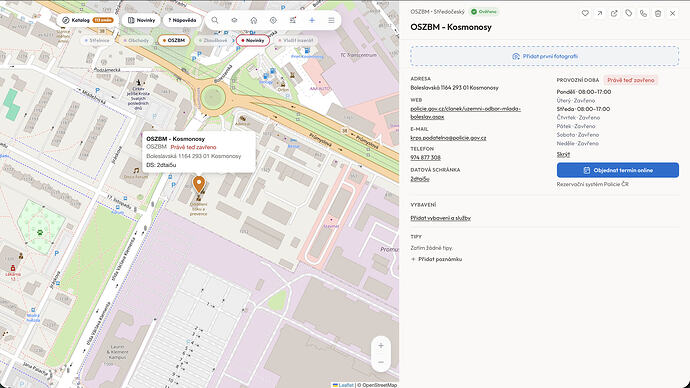Zoom out the map with minus button
The width and height of the screenshot is (690, 388).
[381, 362]
